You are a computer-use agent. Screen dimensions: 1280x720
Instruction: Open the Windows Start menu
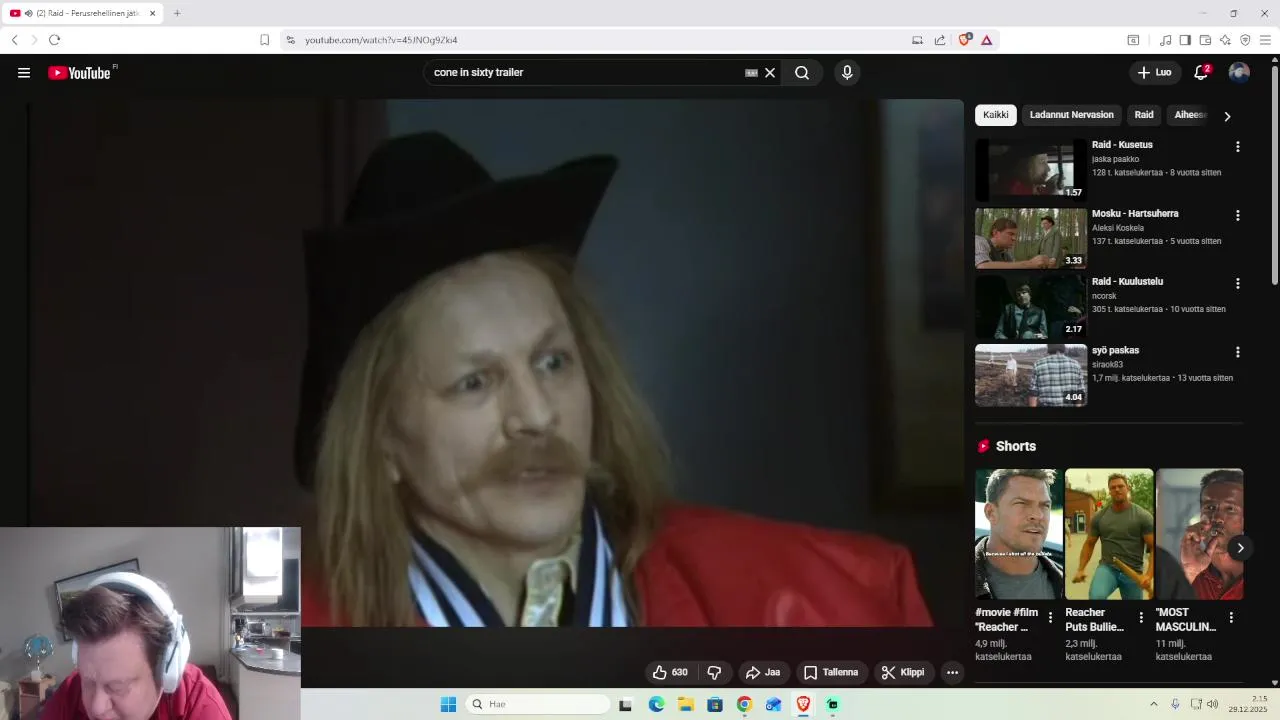448,704
